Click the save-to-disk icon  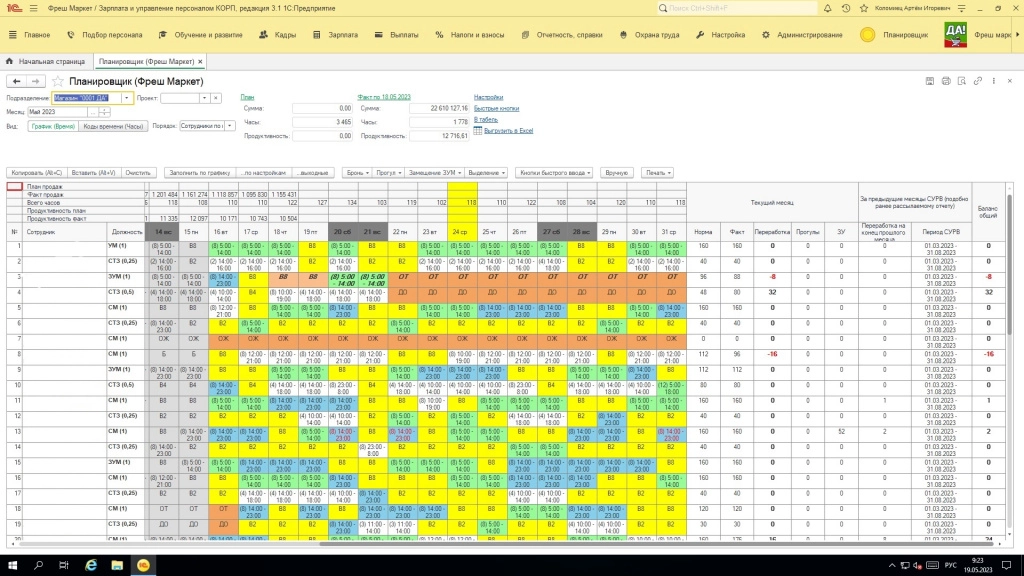[x=931, y=80]
